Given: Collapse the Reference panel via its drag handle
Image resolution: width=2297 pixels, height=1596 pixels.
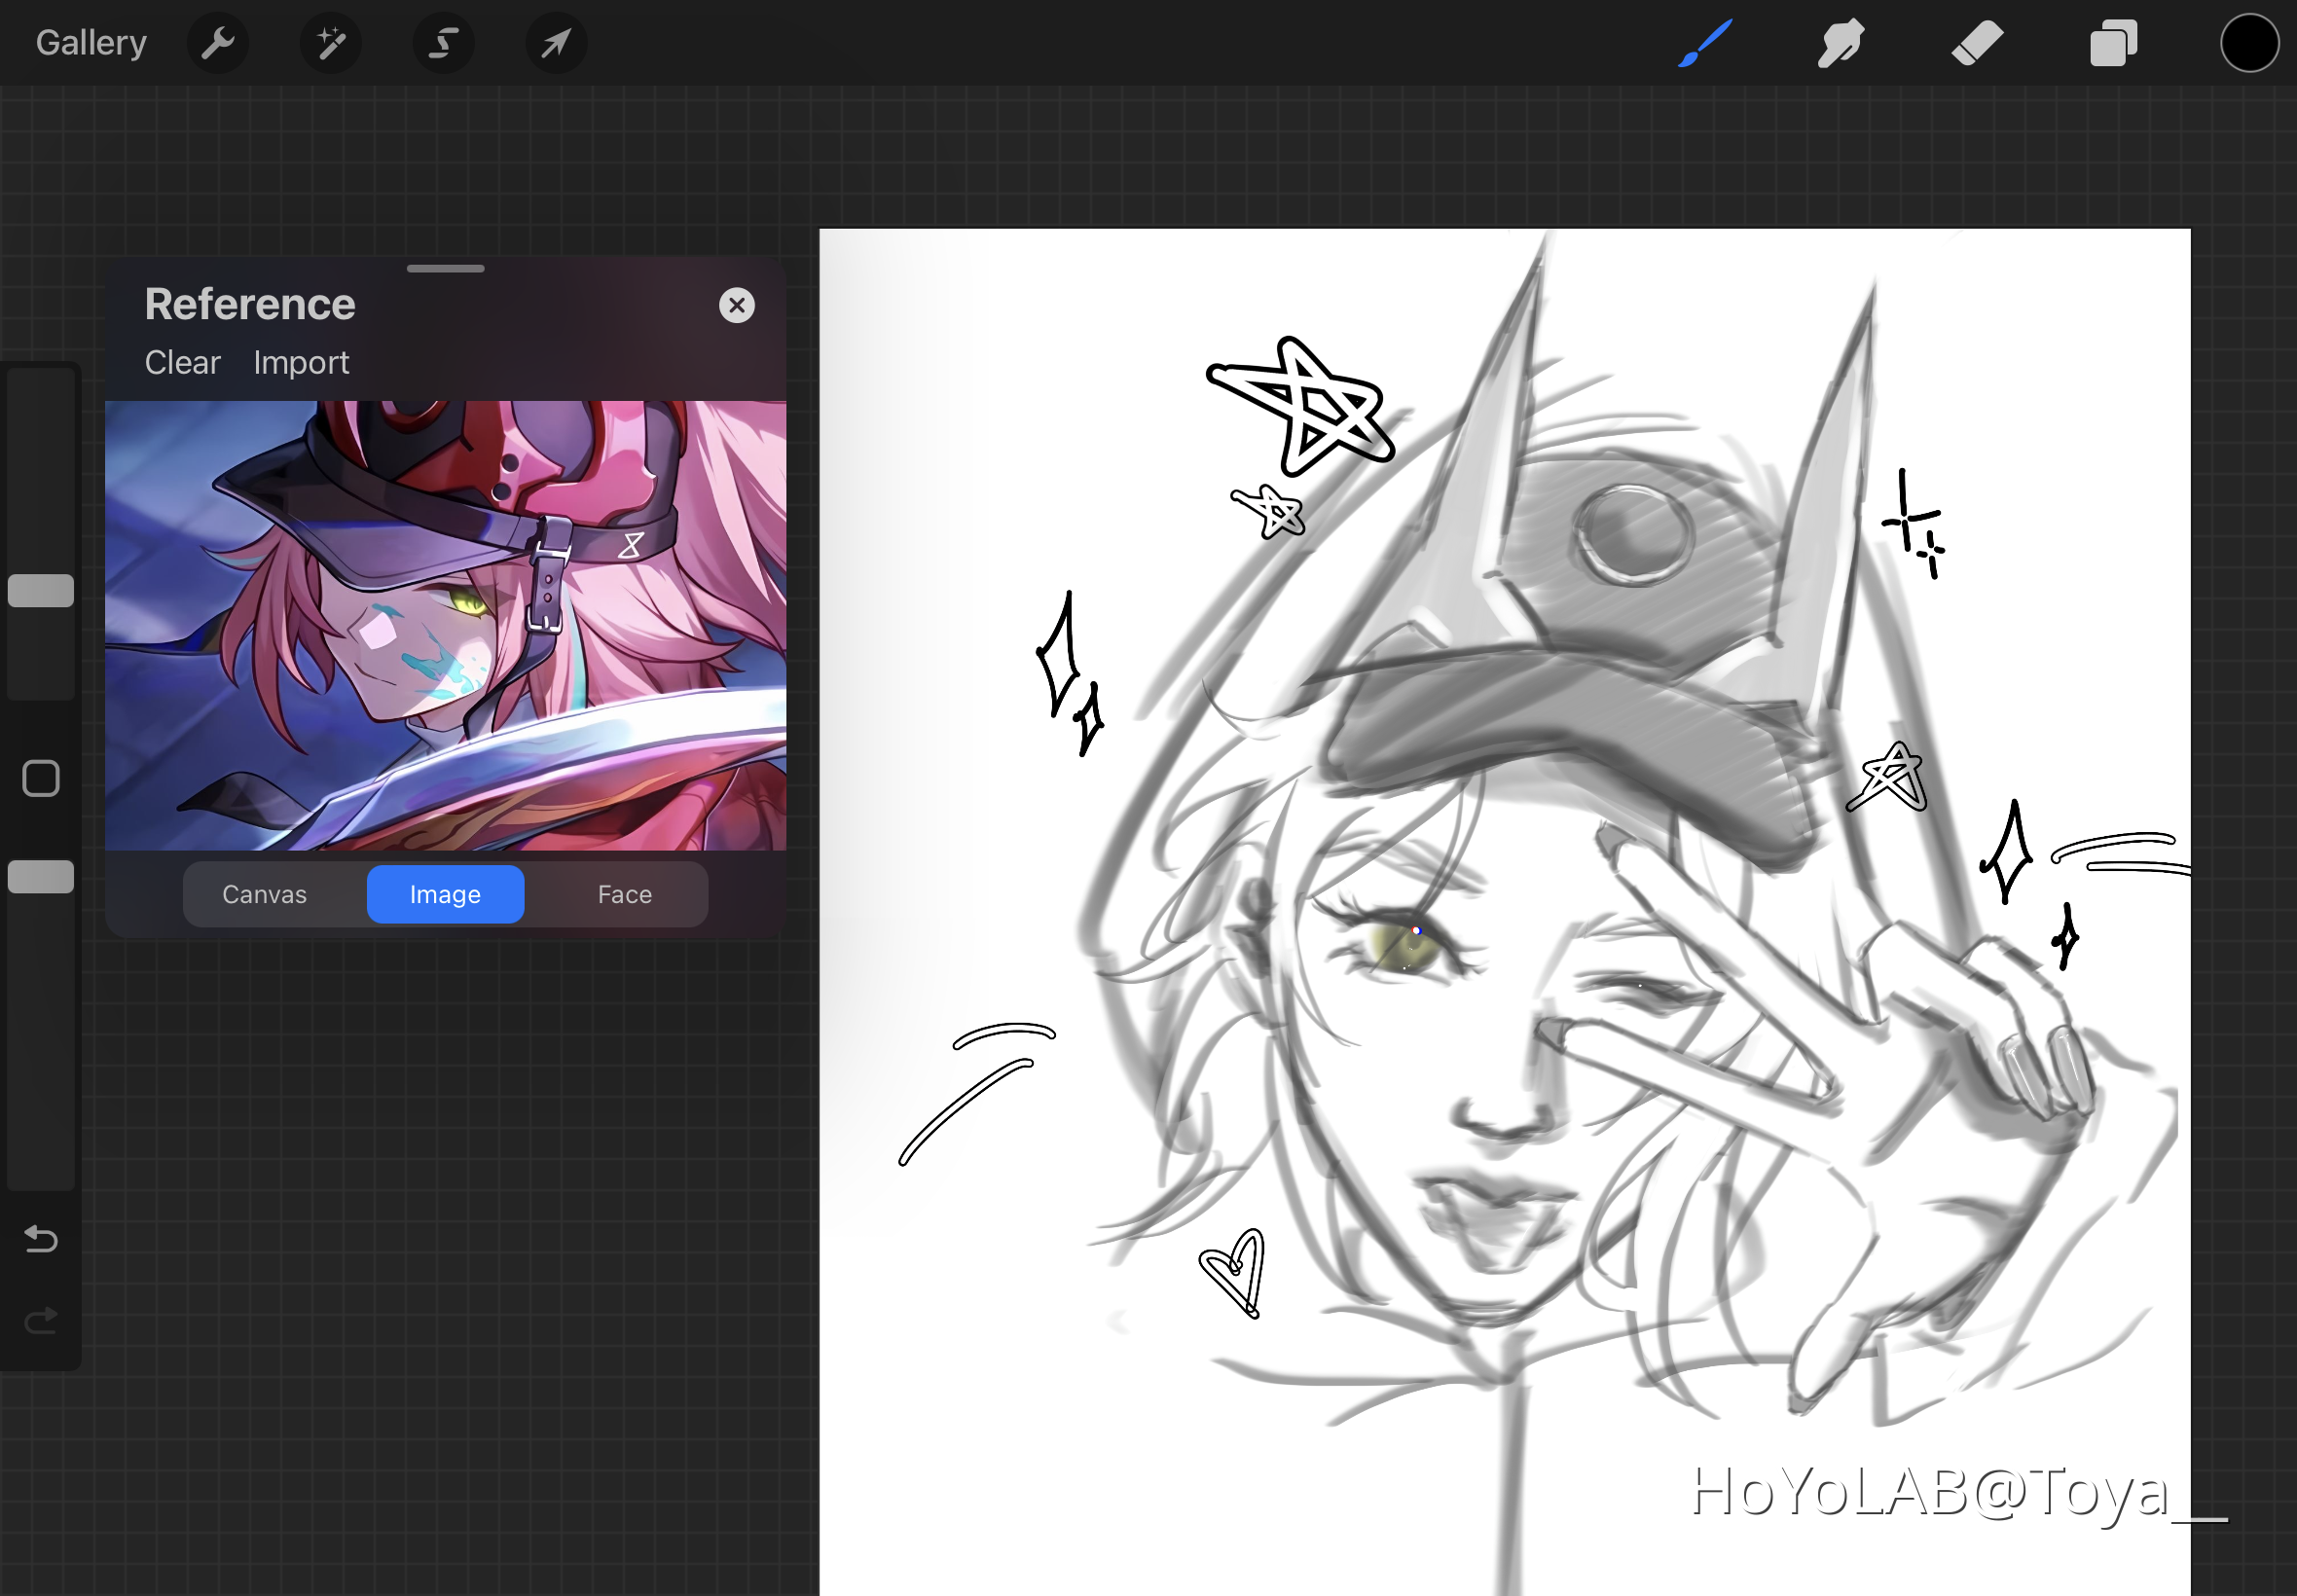Looking at the screenshot, I should click(x=445, y=268).
